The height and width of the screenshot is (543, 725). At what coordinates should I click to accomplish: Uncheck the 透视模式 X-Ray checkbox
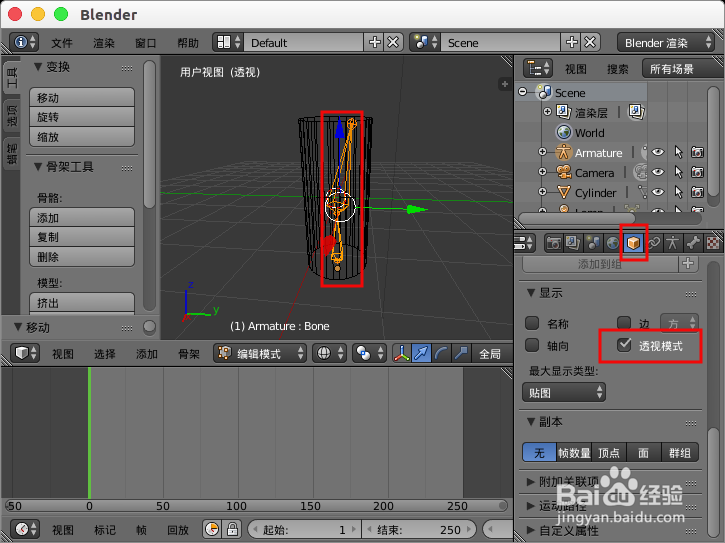(624, 345)
